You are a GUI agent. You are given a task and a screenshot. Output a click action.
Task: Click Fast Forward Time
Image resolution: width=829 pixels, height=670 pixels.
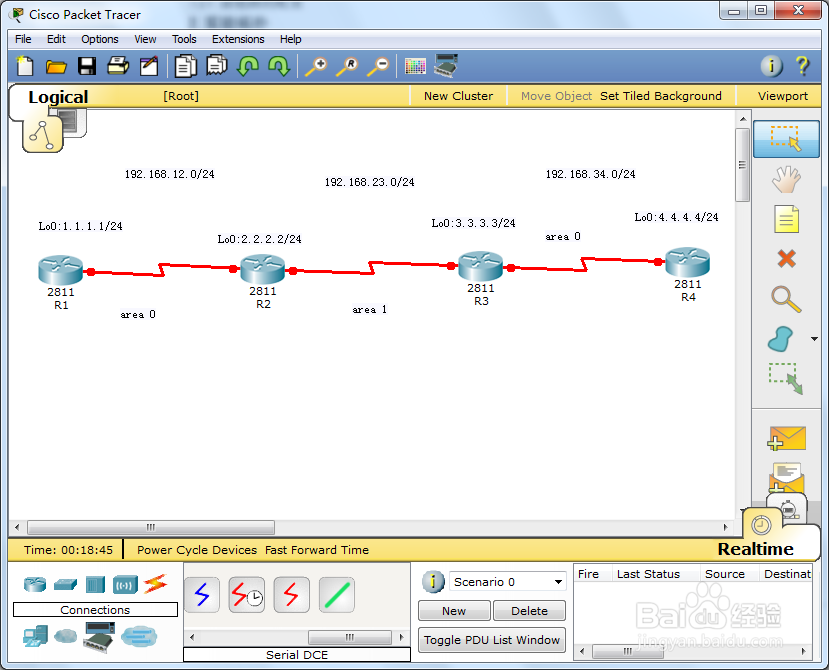[x=317, y=550]
